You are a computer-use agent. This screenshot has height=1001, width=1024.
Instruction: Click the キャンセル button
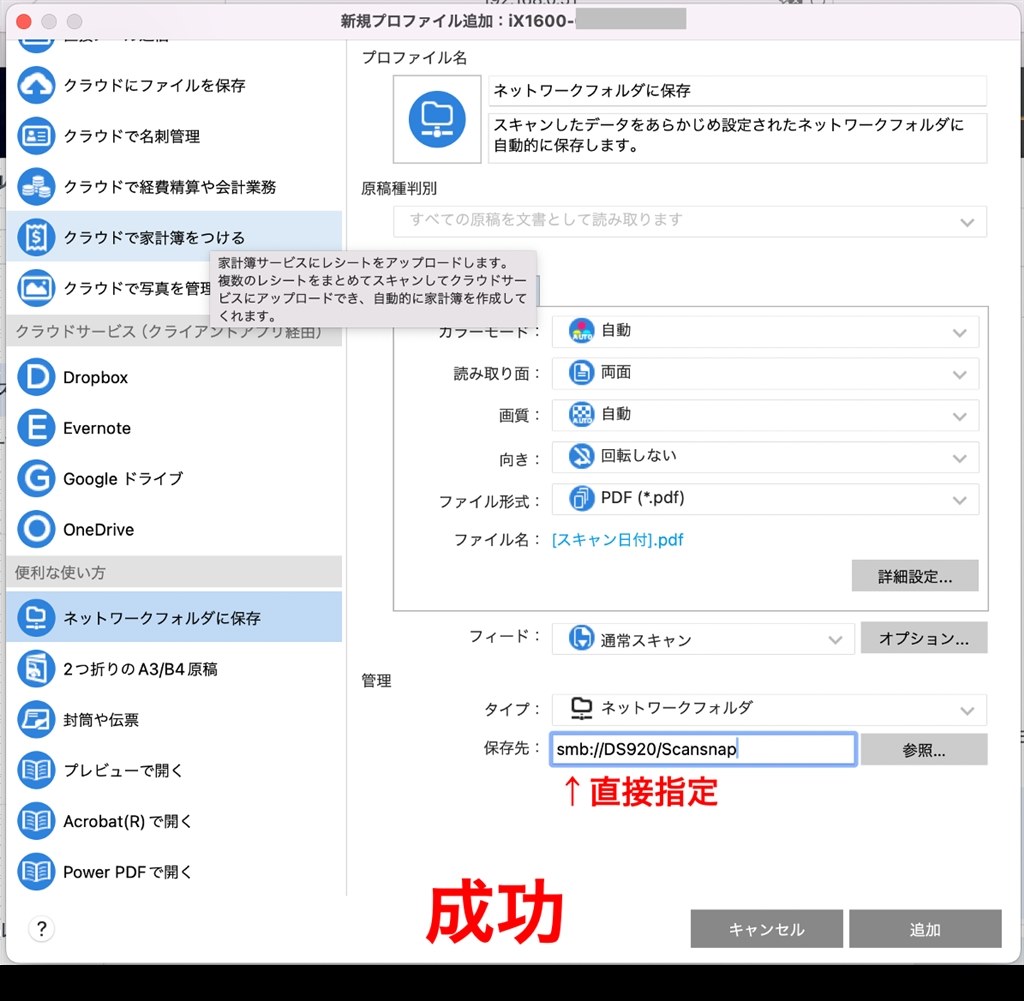coord(767,929)
